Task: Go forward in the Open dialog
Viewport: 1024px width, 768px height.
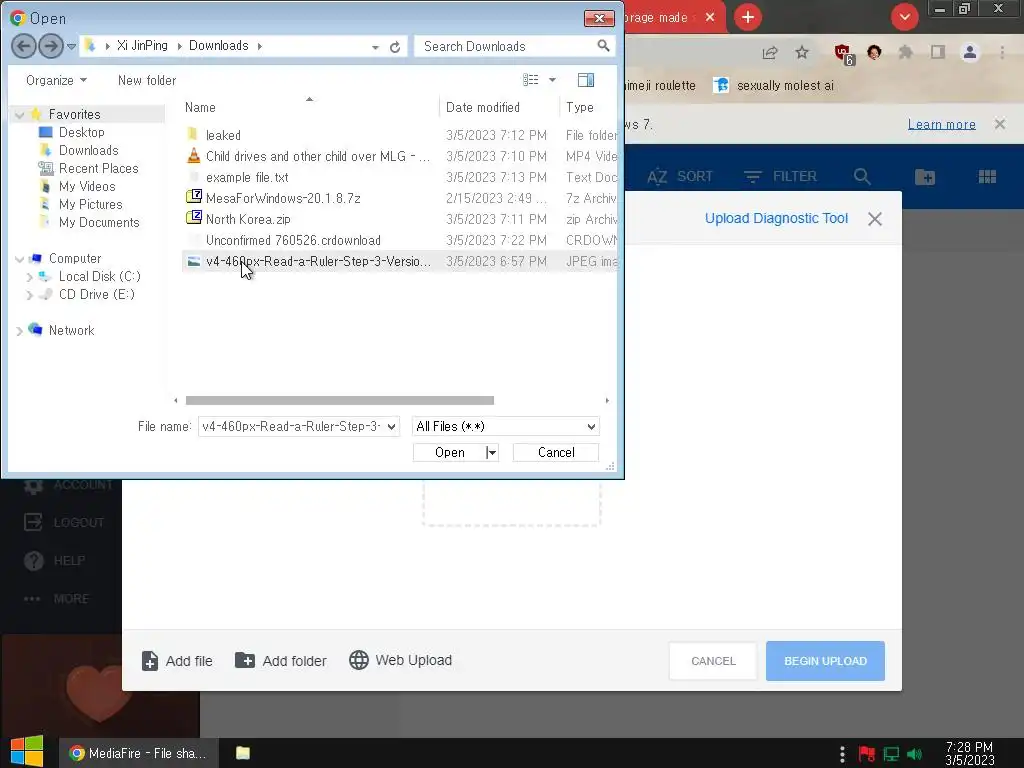Action: coord(51,46)
